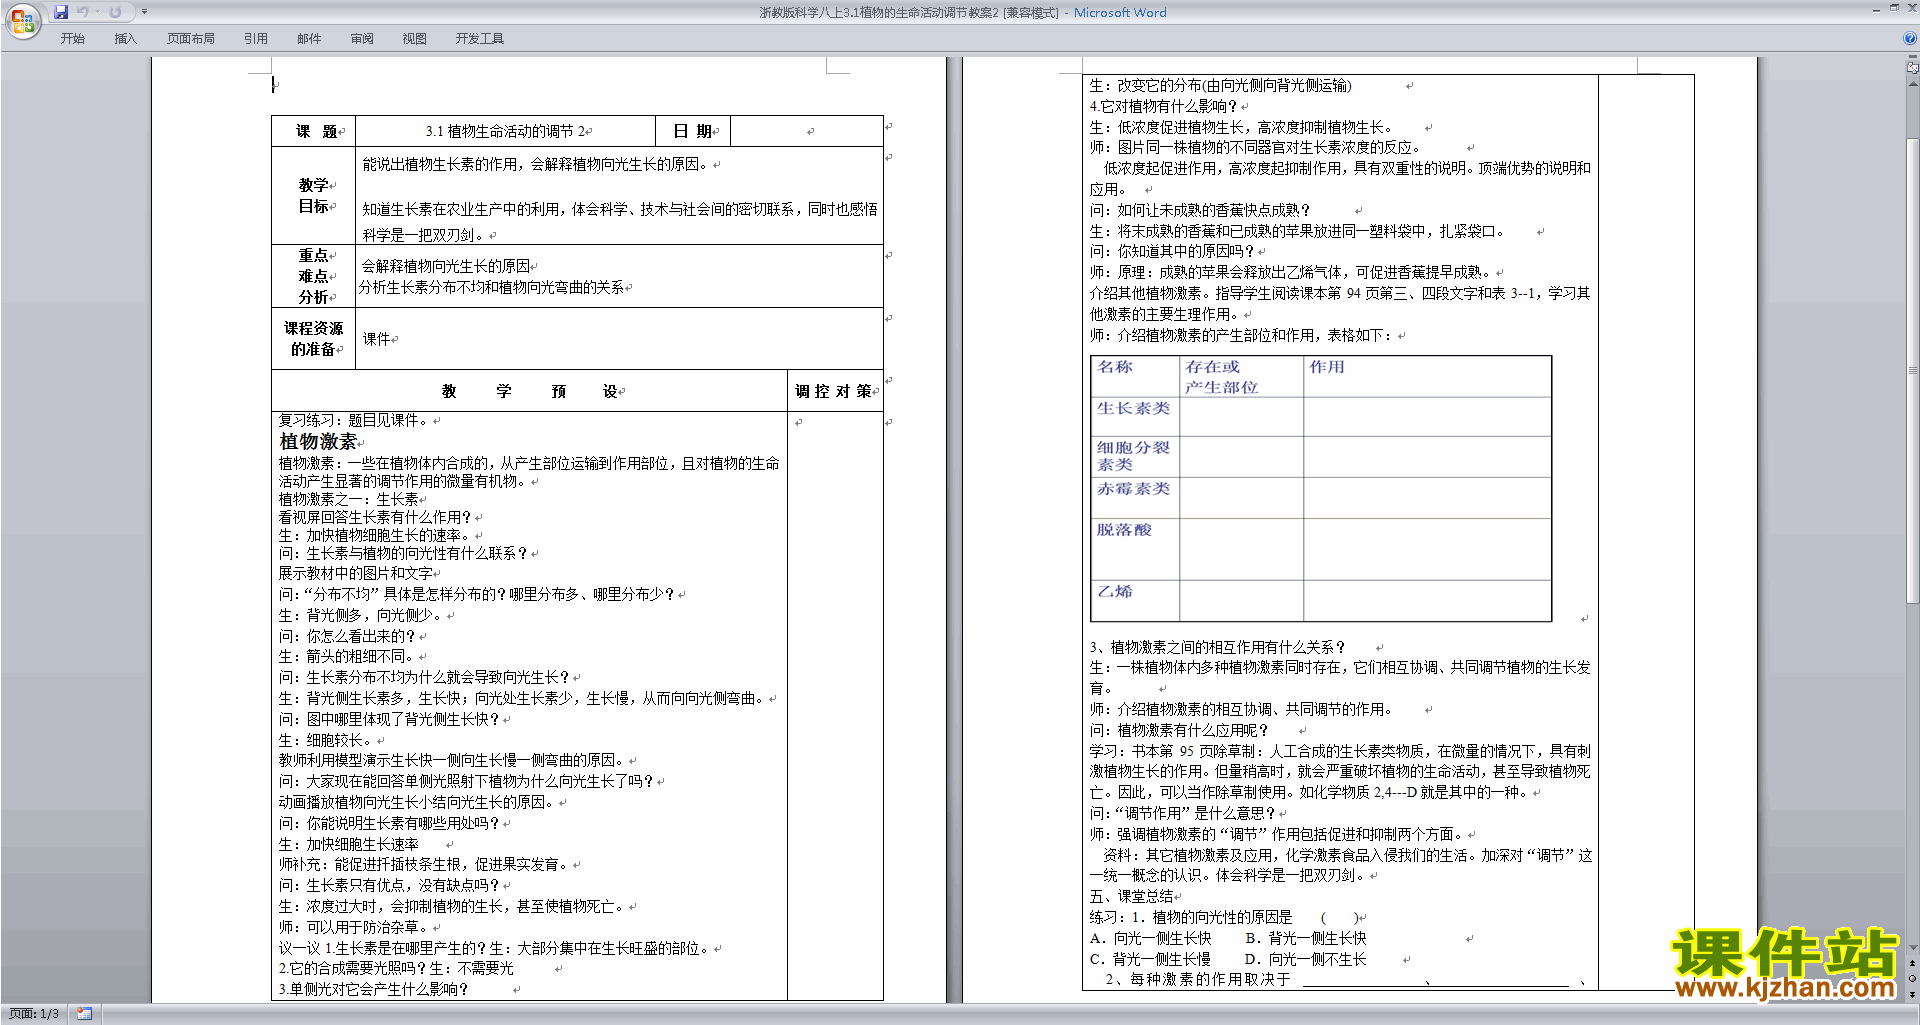Open the Customize Quick Access Toolbar dropdown
This screenshot has height=1025, width=1920.
pyautogui.click(x=144, y=12)
